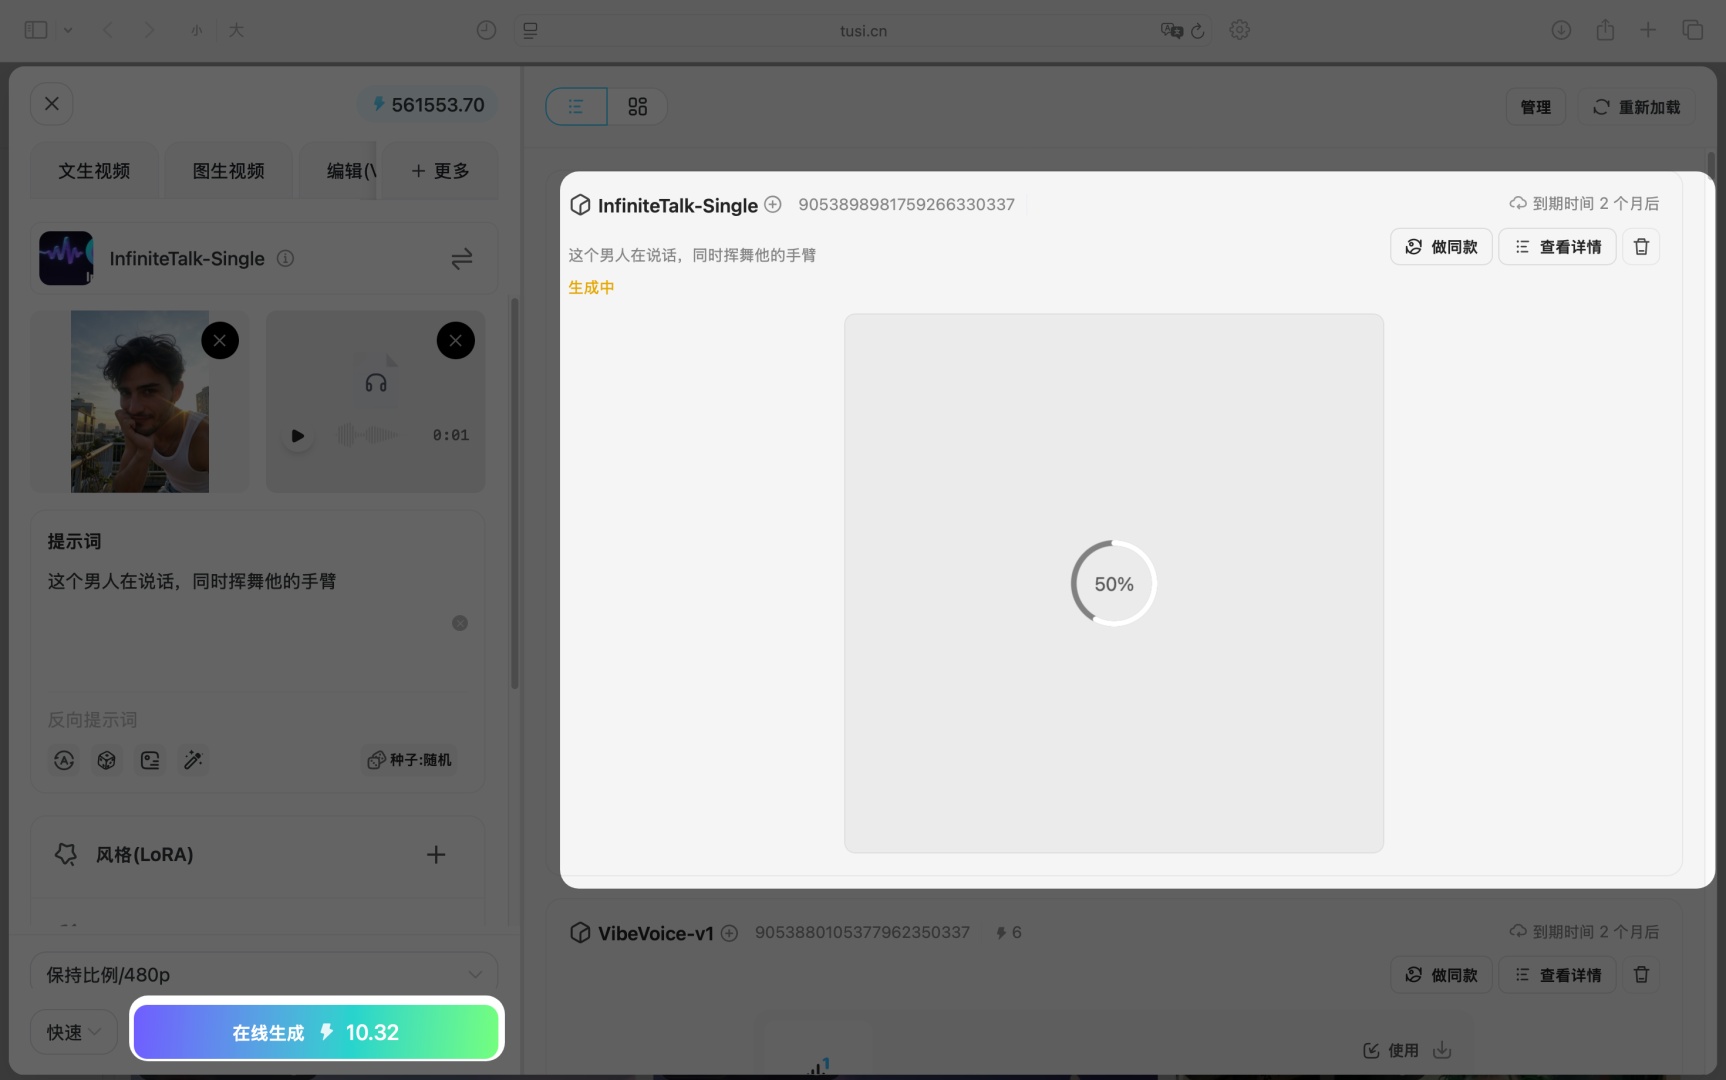Click the translate prompt icon

(x=64, y=761)
